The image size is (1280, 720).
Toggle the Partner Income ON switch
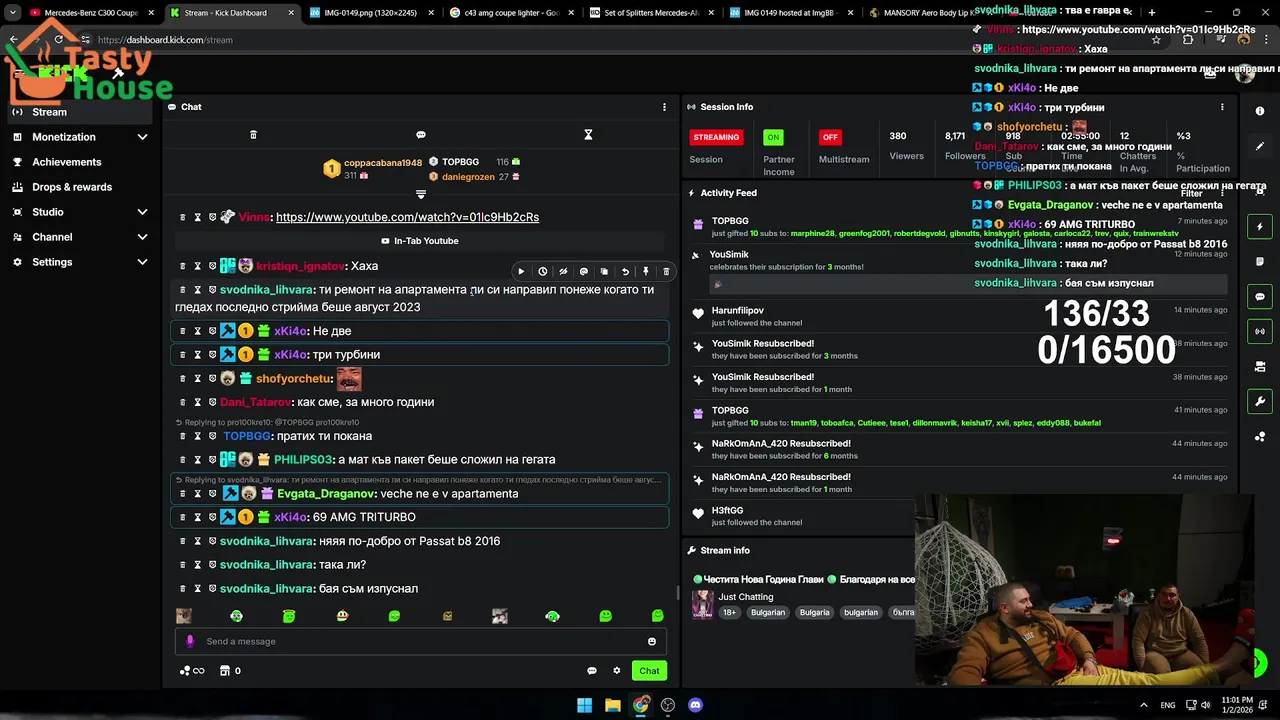773,137
